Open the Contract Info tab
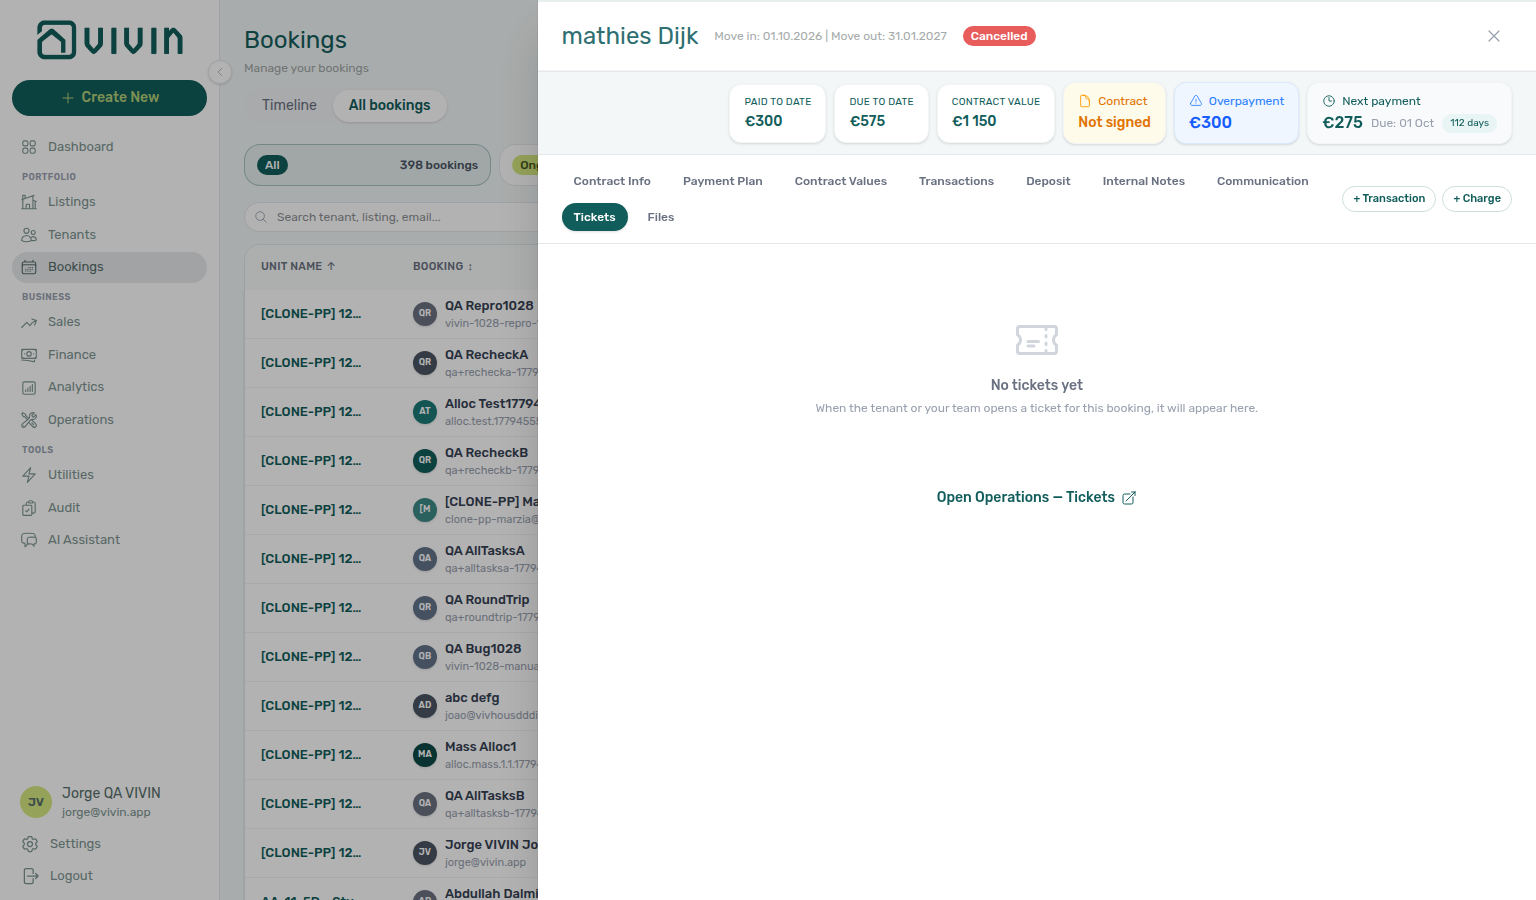Screen dimensions: 1536x900 (x=612, y=181)
